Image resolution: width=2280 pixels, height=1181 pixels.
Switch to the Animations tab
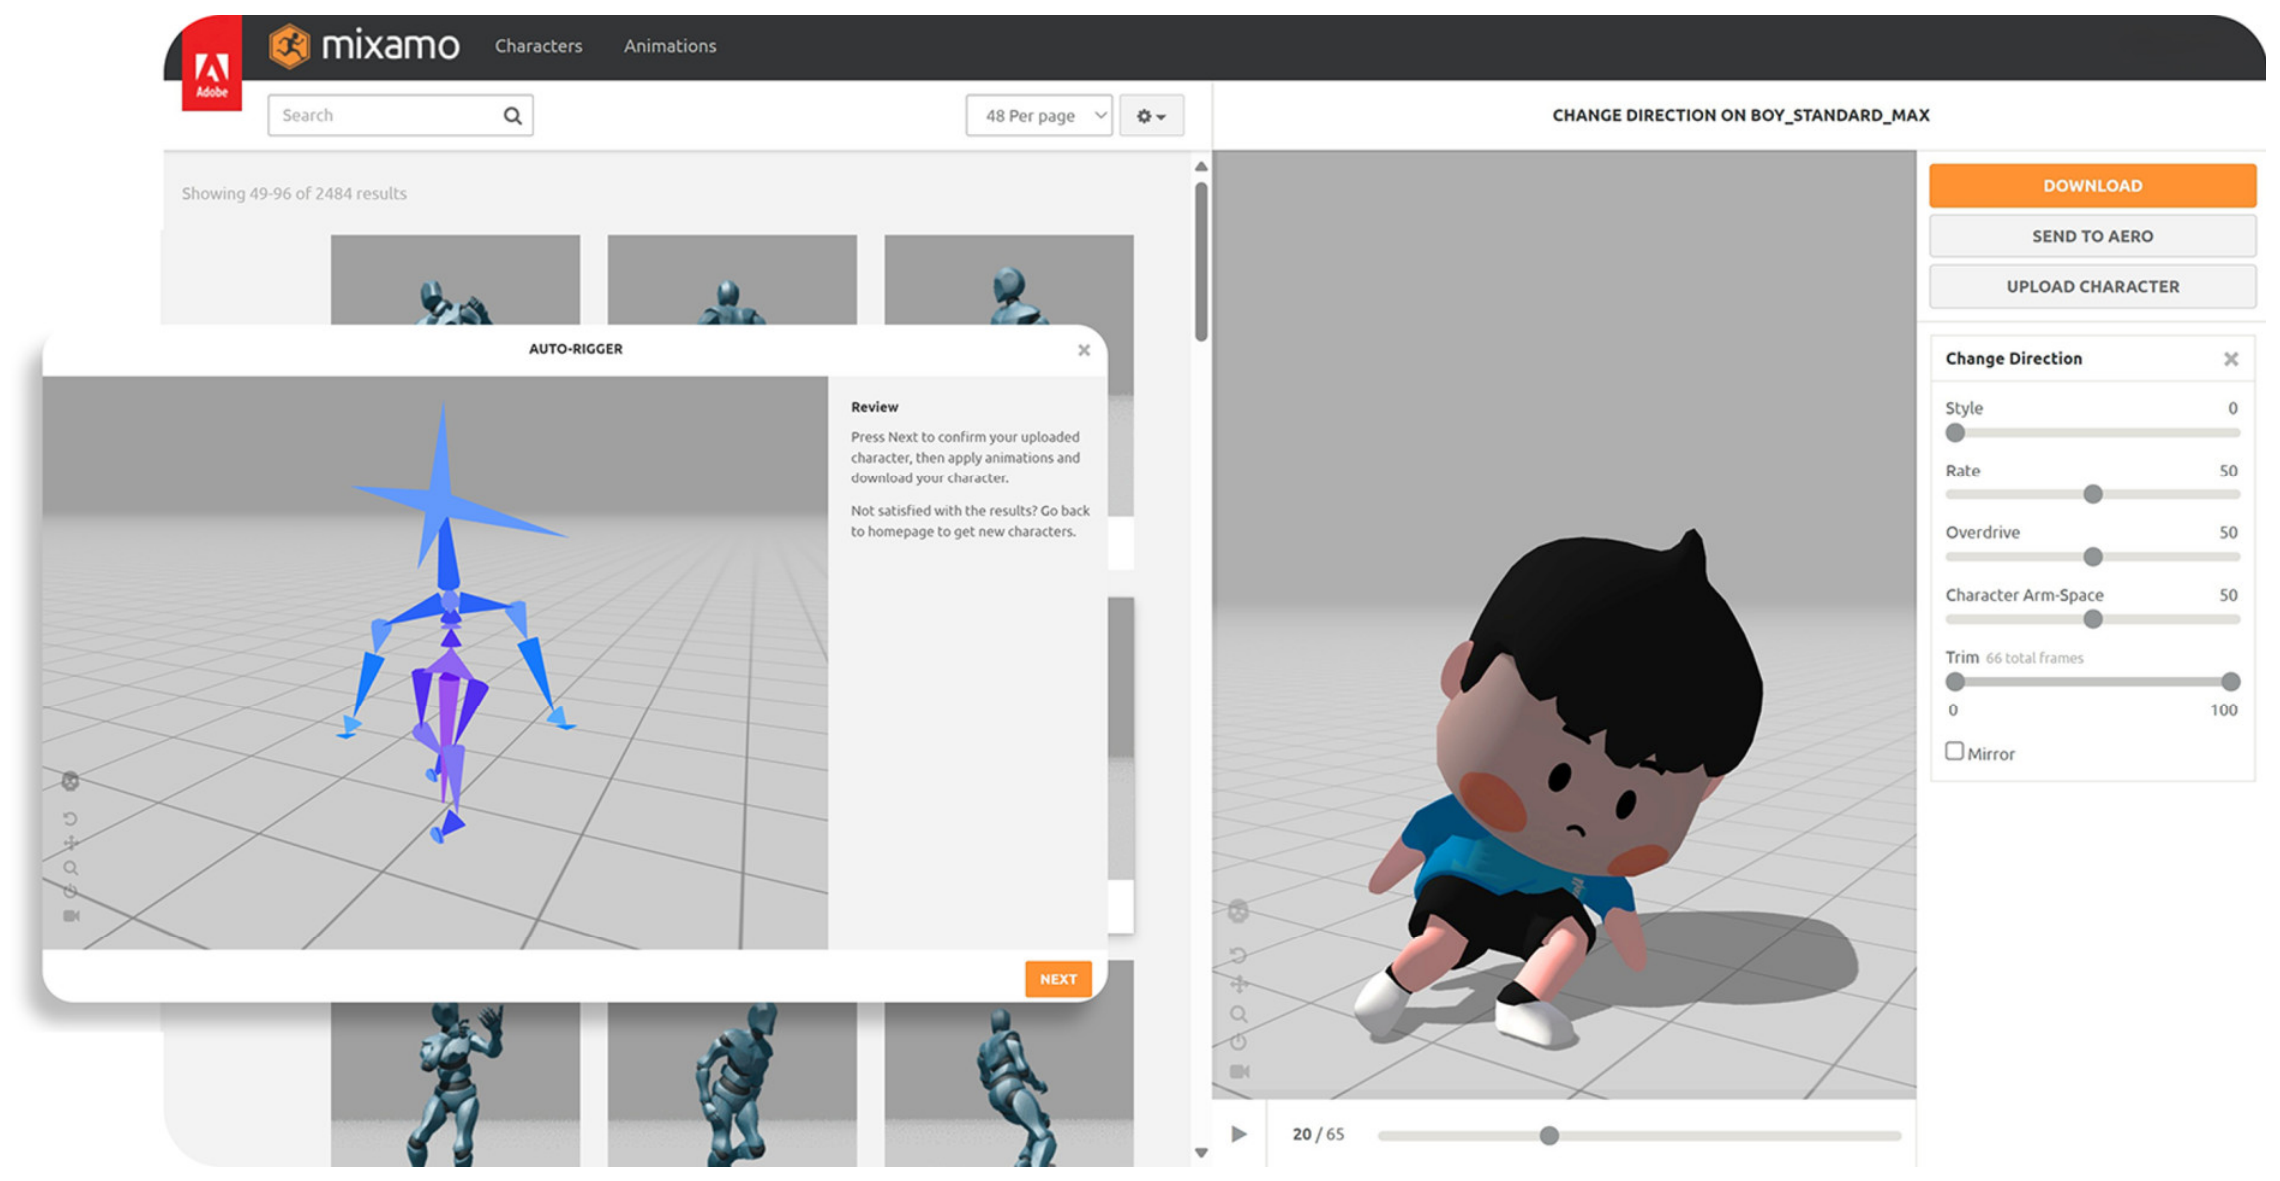(x=670, y=46)
